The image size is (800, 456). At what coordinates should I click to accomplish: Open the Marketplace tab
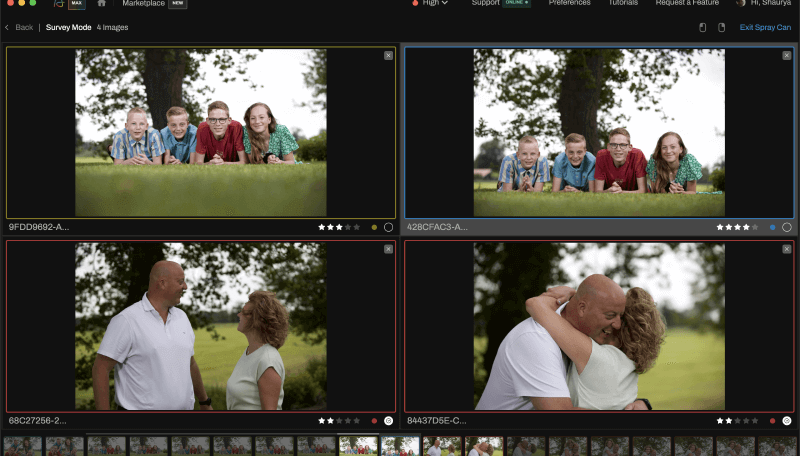(x=143, y=3)
